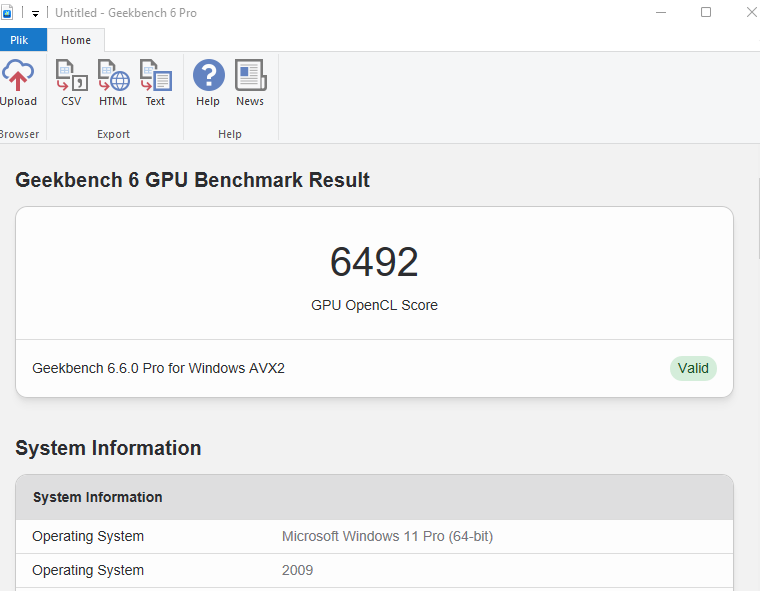Click the Geekbench app icon in title bar
The width and height of the screenshot is (760, 591).
(6, 13)
